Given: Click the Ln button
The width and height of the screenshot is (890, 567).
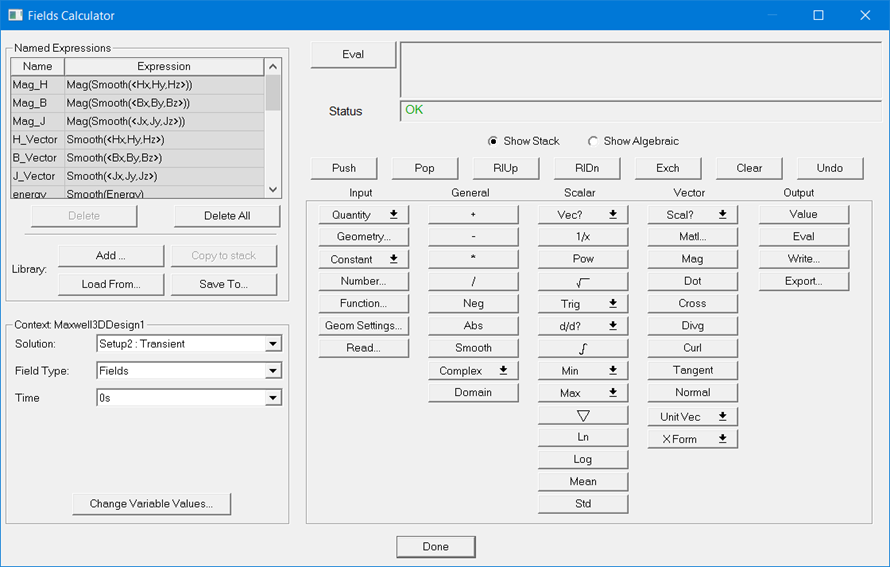Looking at the screenshot, I should click(583, 438).
